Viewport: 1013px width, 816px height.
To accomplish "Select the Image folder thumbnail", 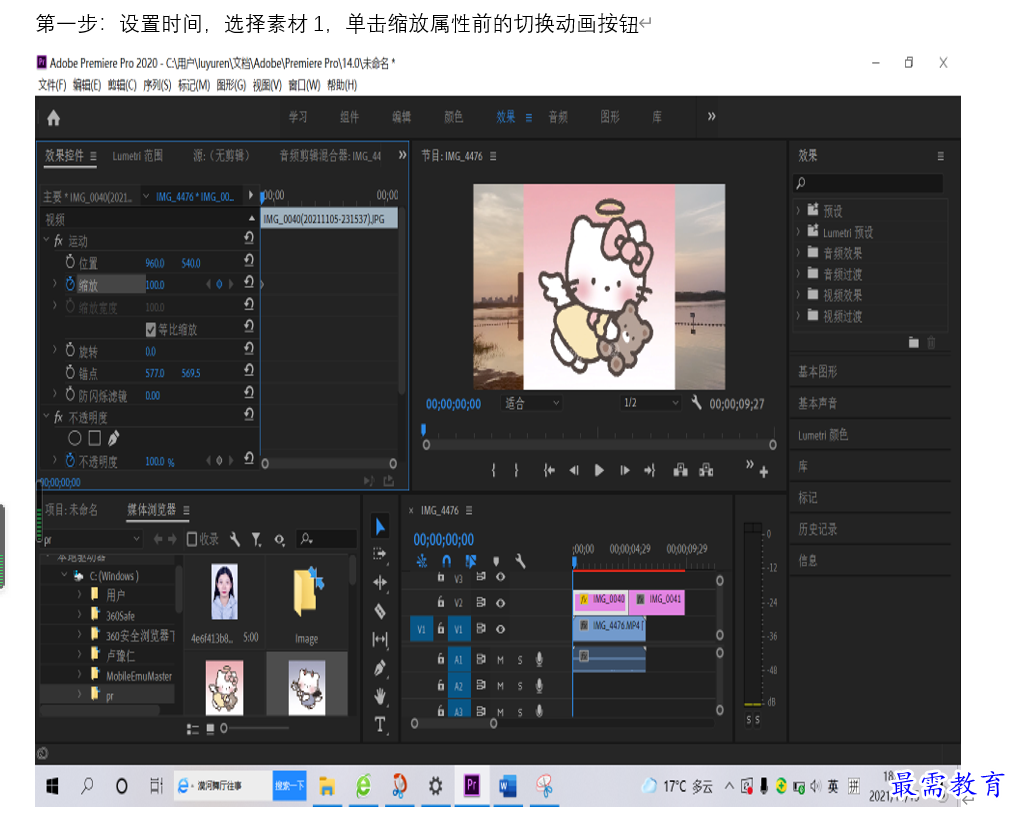I will coord(307,592).
